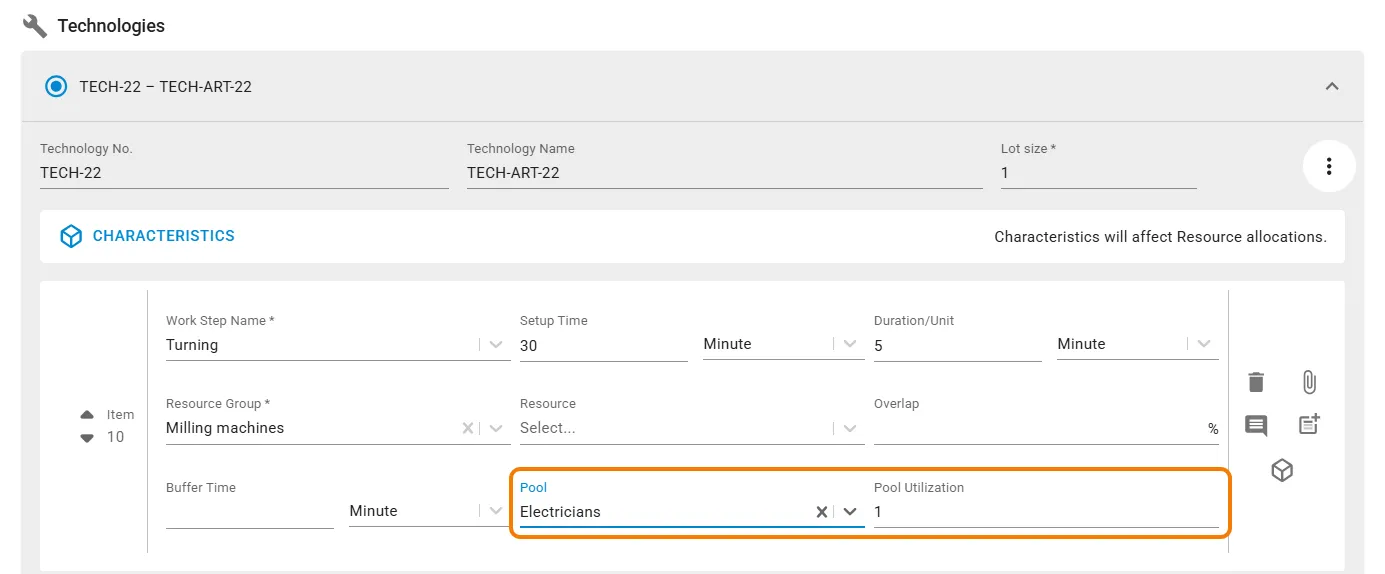
Task: Click the cube icon beside the work step
Action: pos(1282,470)
